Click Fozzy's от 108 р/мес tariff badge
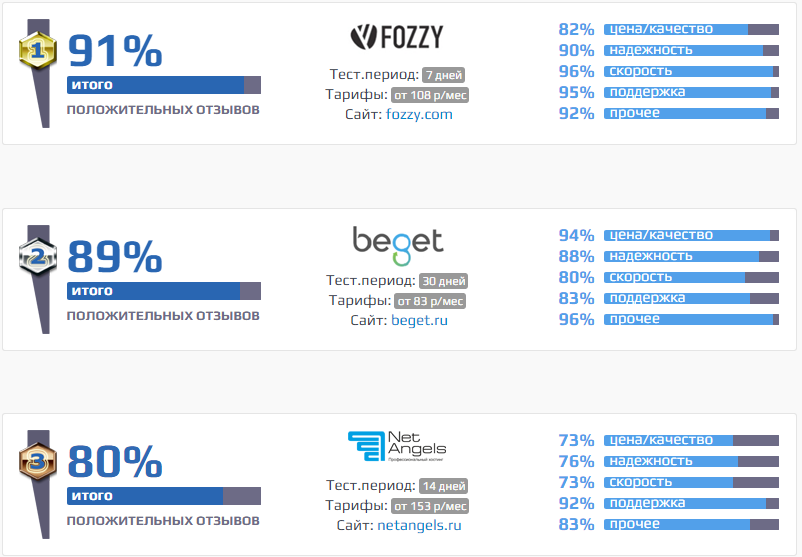 click(430, 95)
